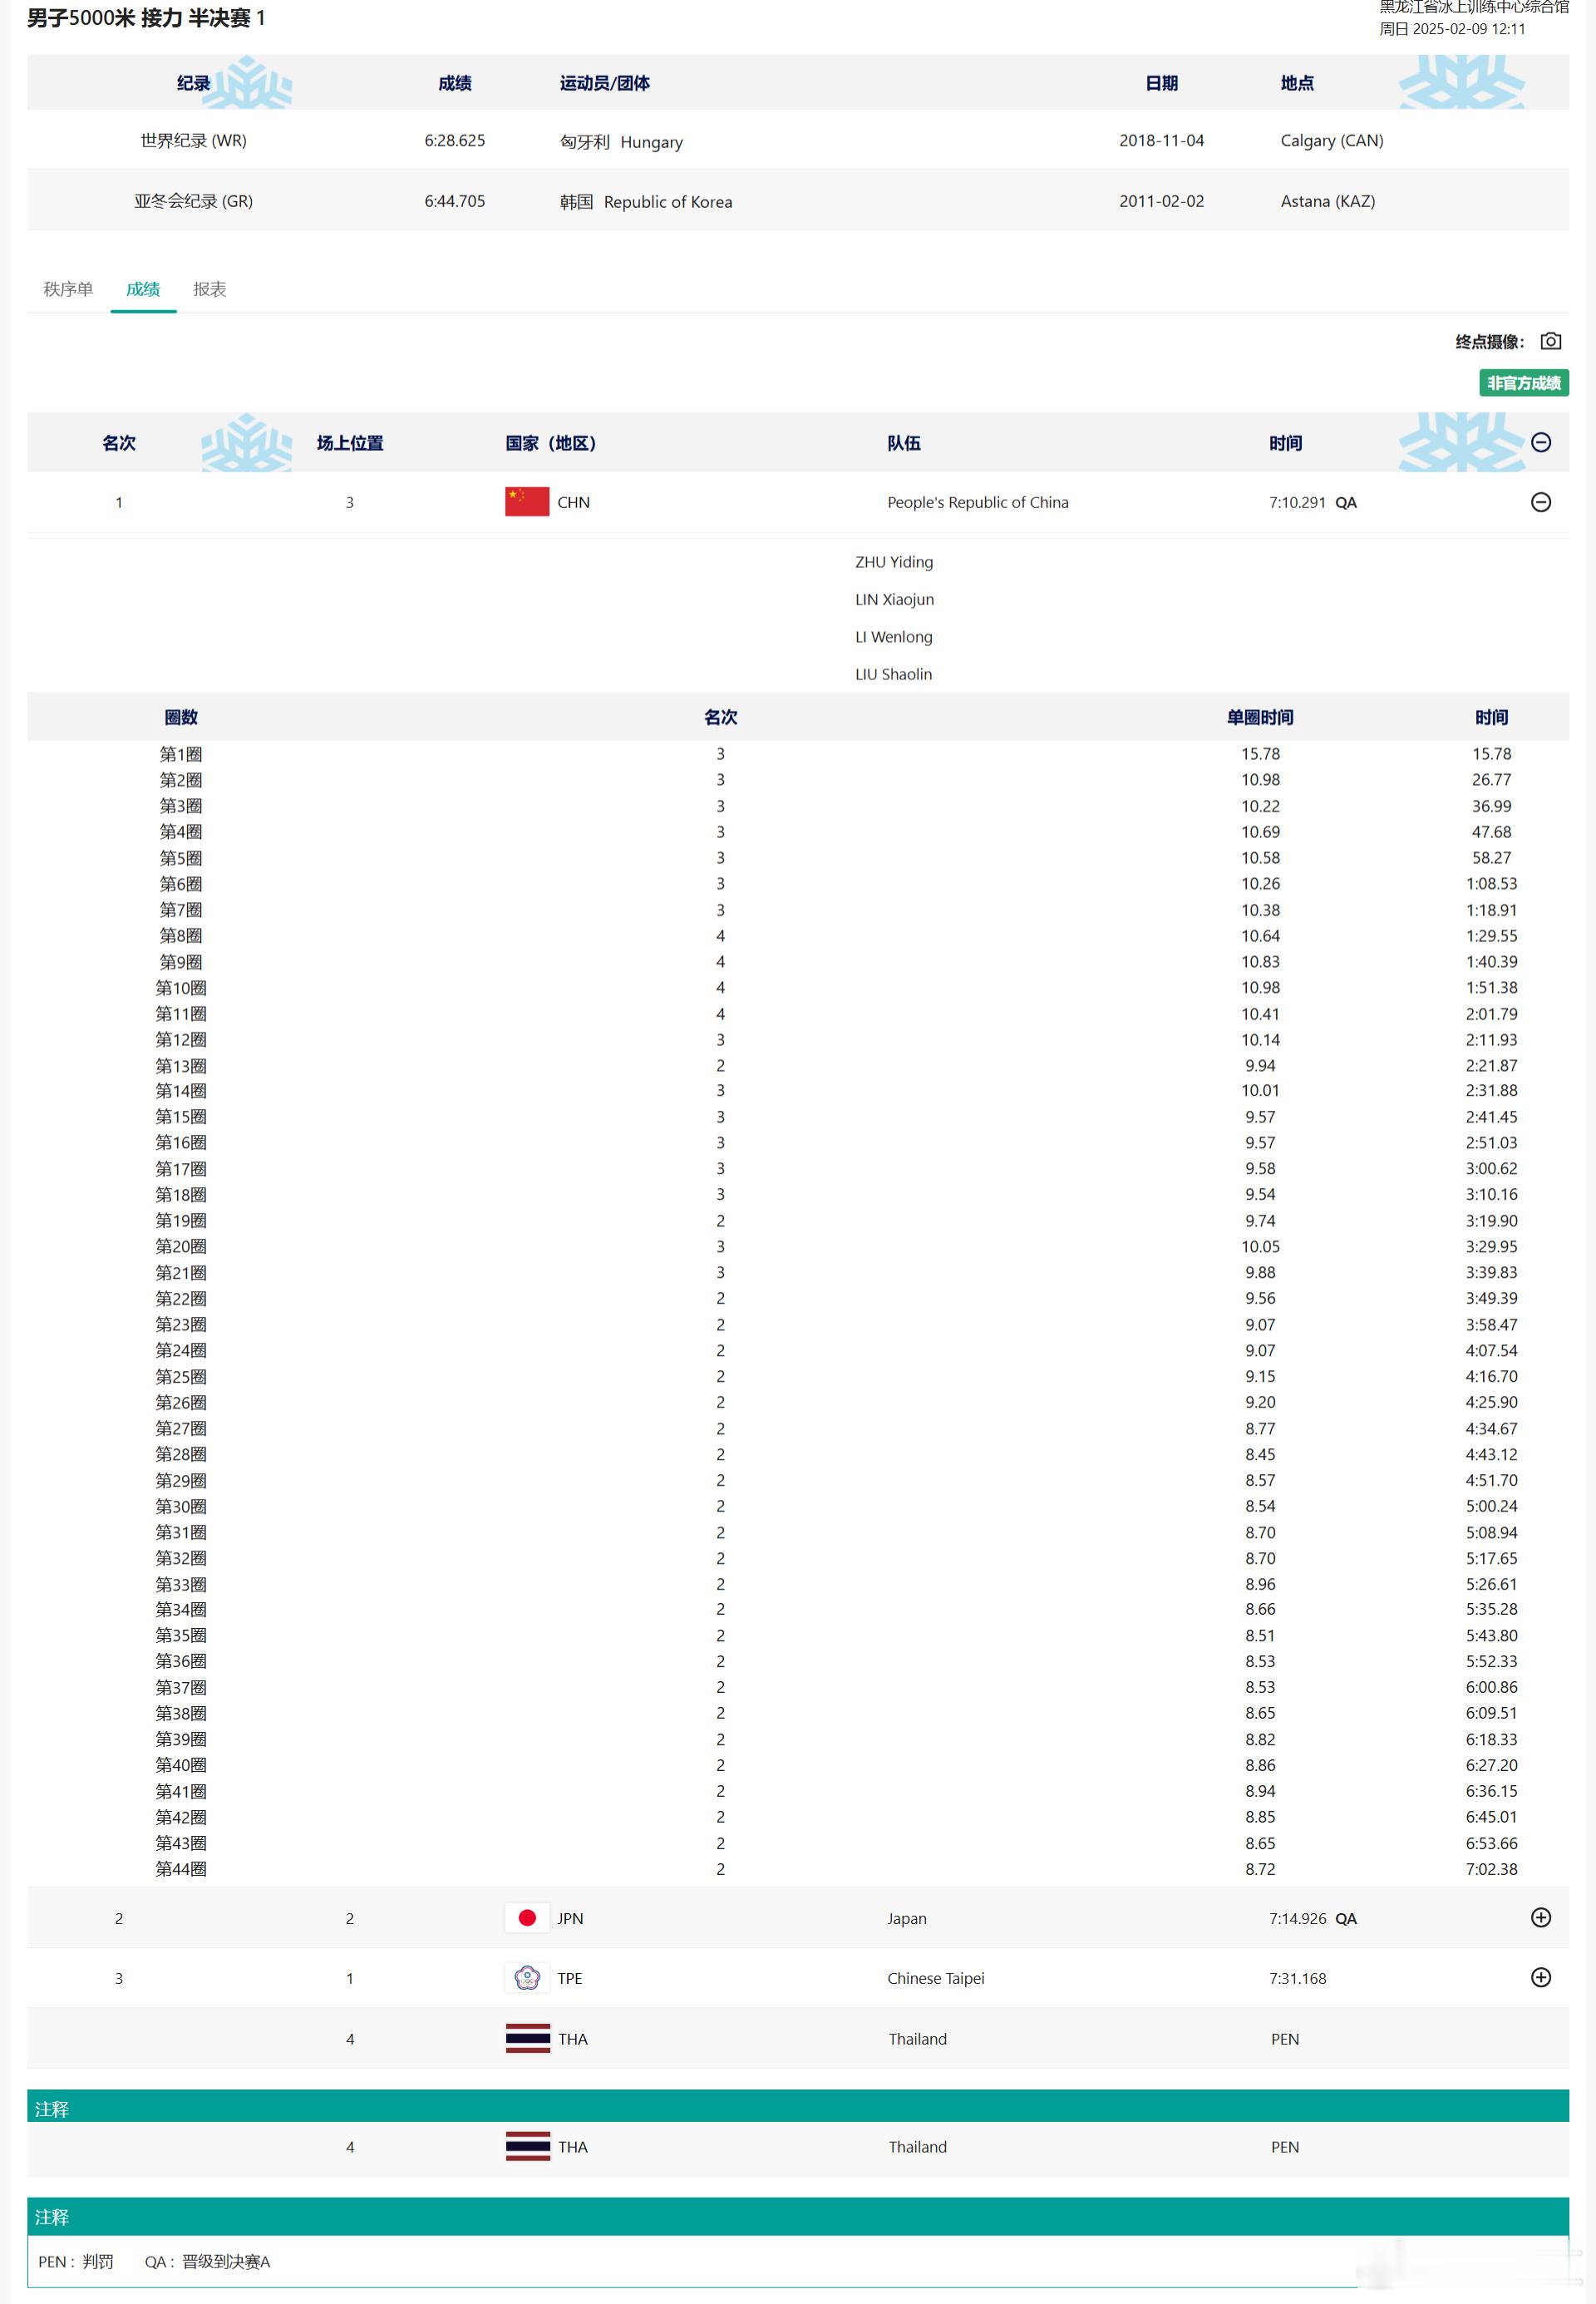1596x2304 pixels.
Task: Click the date 2011-02-02
Action: tap(1161, 201)
